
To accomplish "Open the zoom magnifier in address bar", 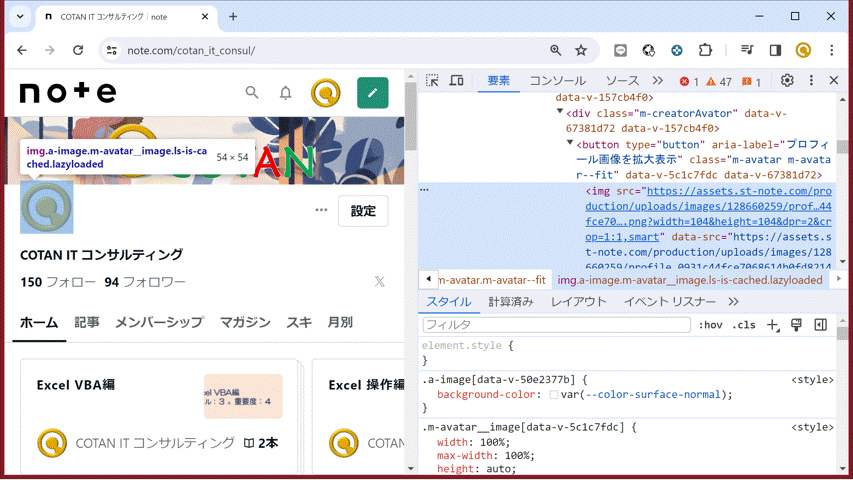I will [555, 50].
